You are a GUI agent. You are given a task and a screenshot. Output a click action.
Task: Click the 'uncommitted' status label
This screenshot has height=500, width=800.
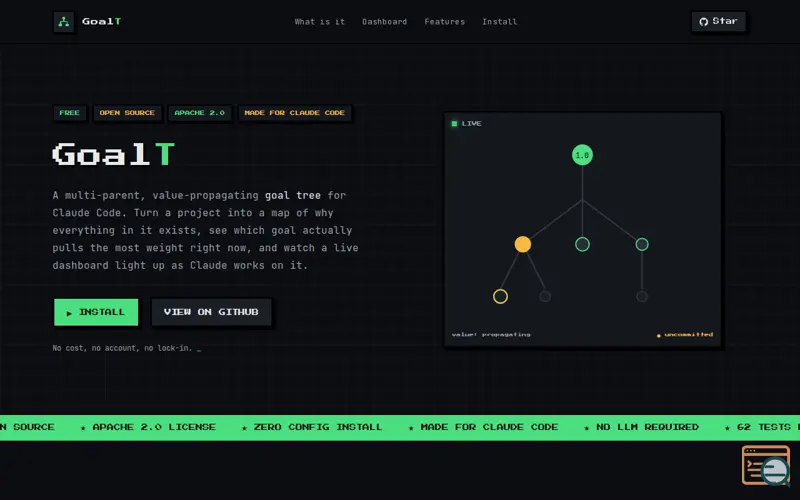685,335
